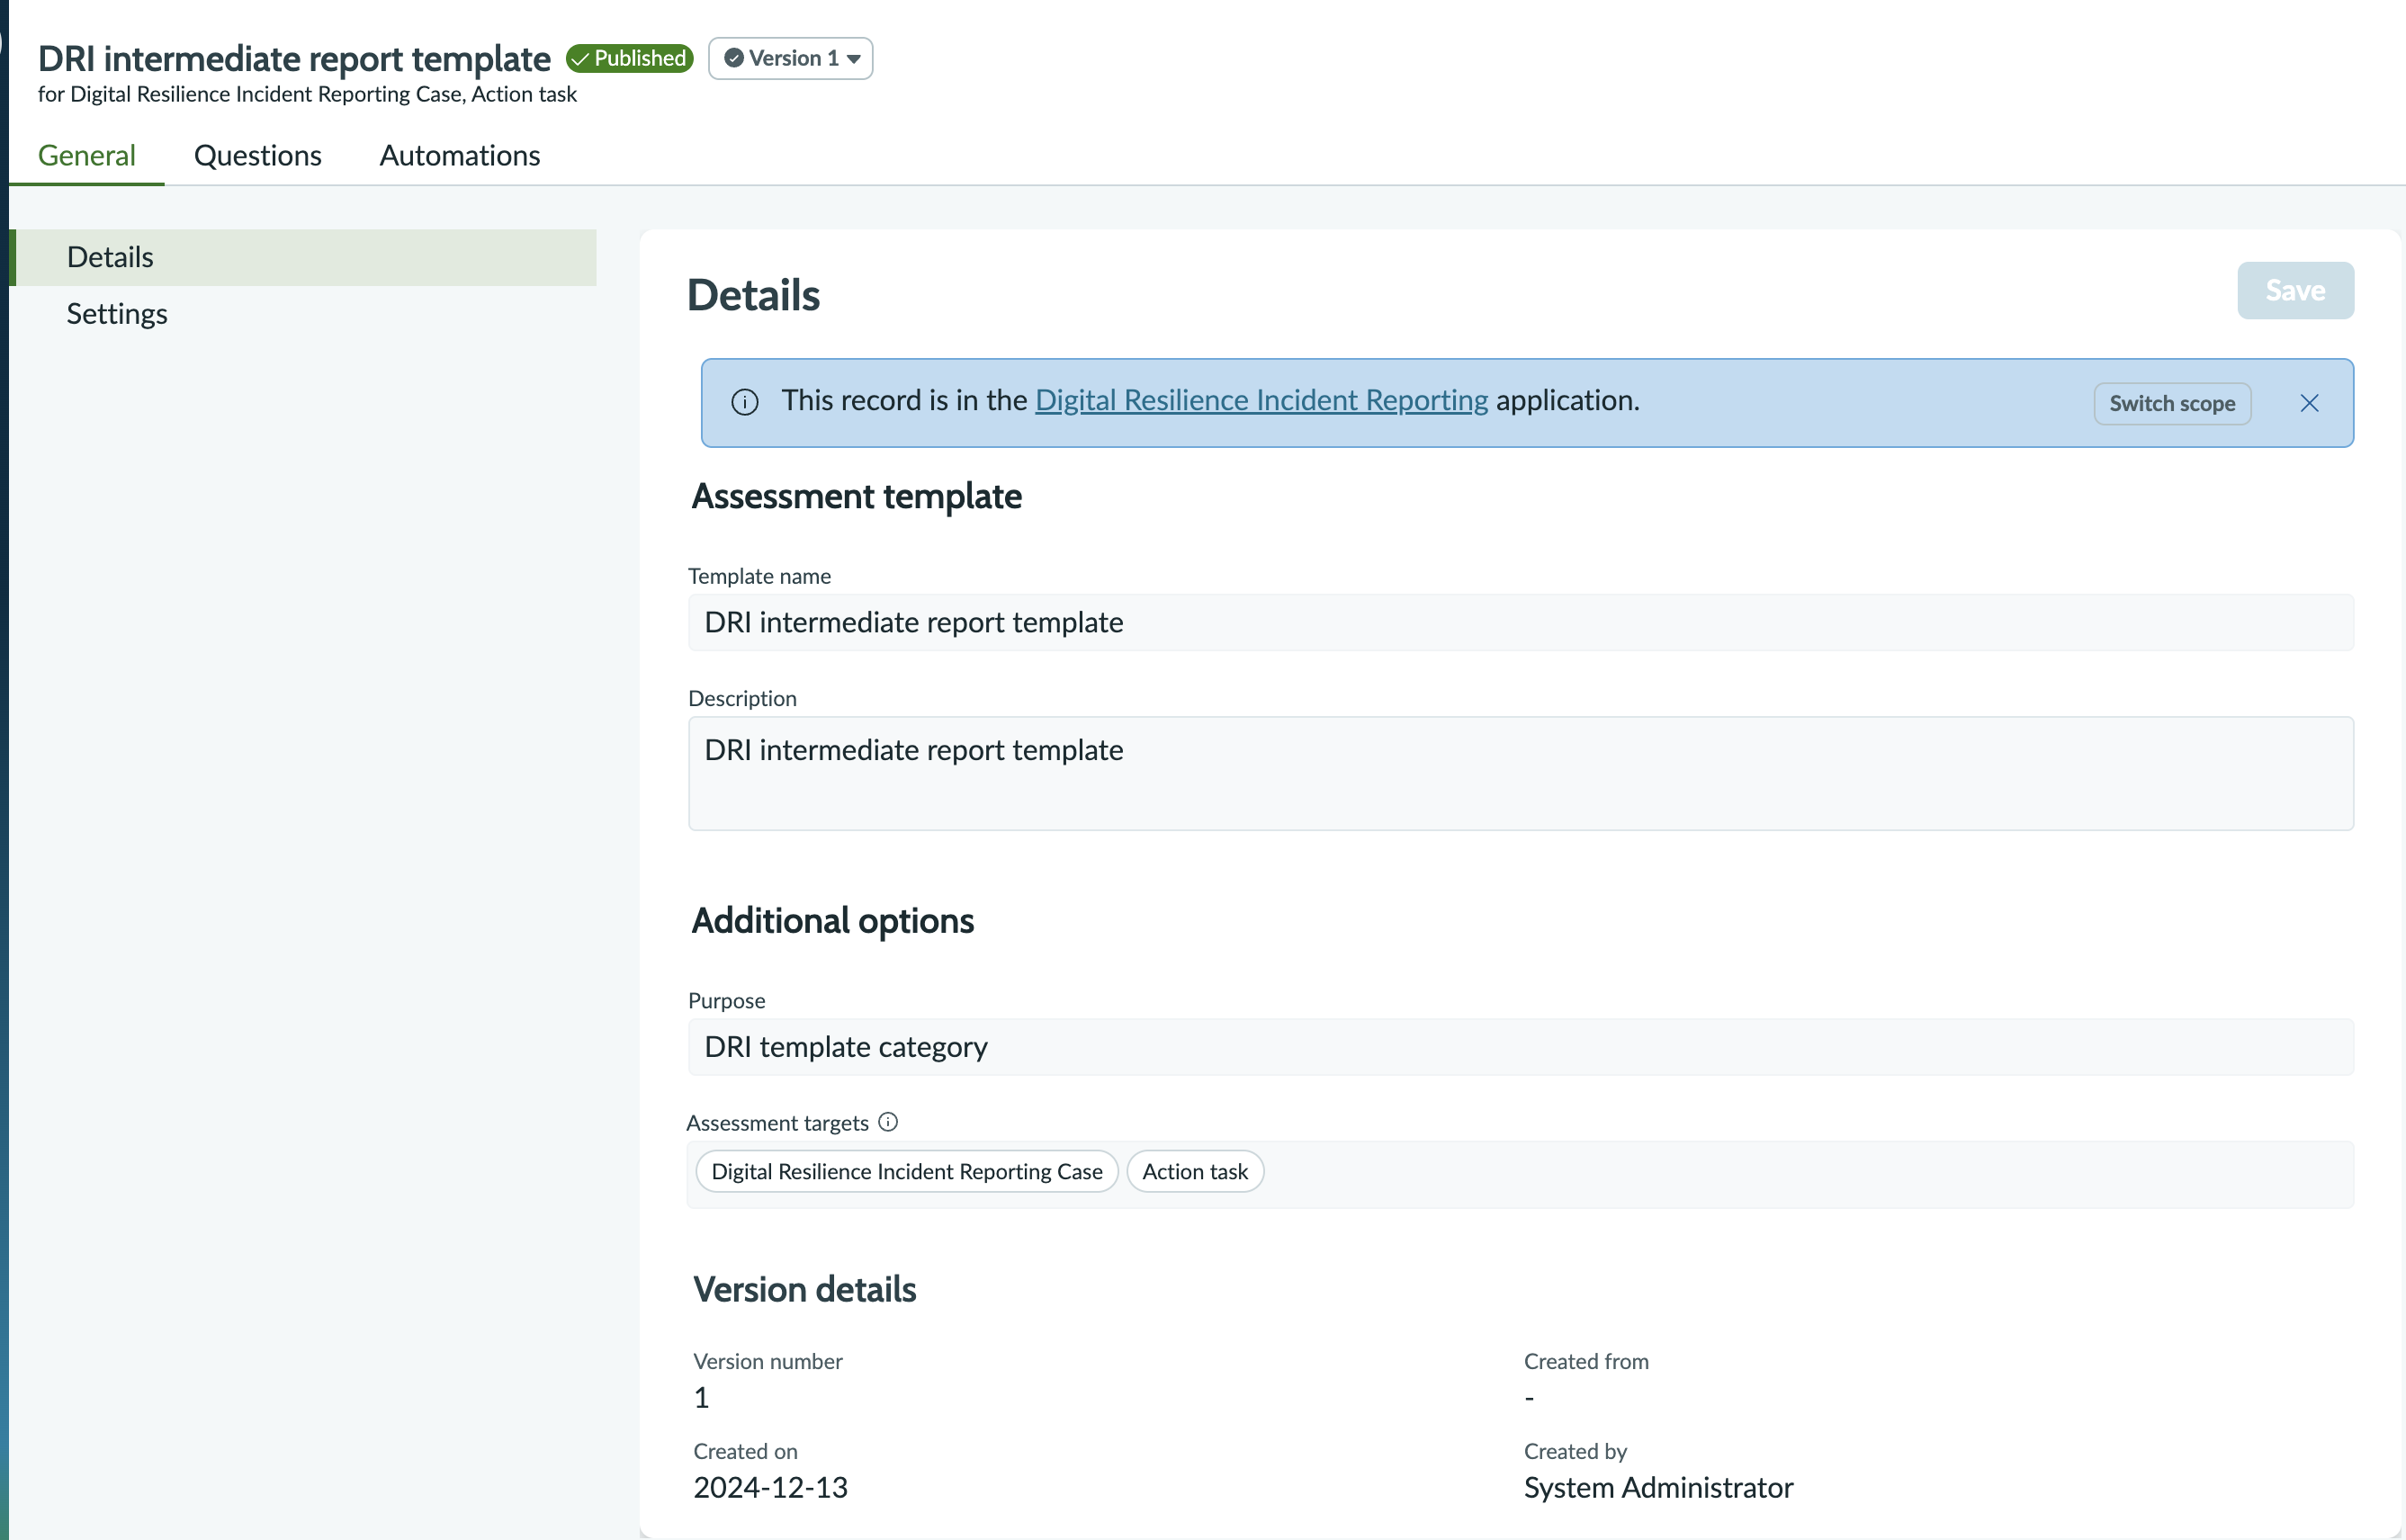
Task: Open the Version 1 dropdown
Action: click(x=790, y=58)
